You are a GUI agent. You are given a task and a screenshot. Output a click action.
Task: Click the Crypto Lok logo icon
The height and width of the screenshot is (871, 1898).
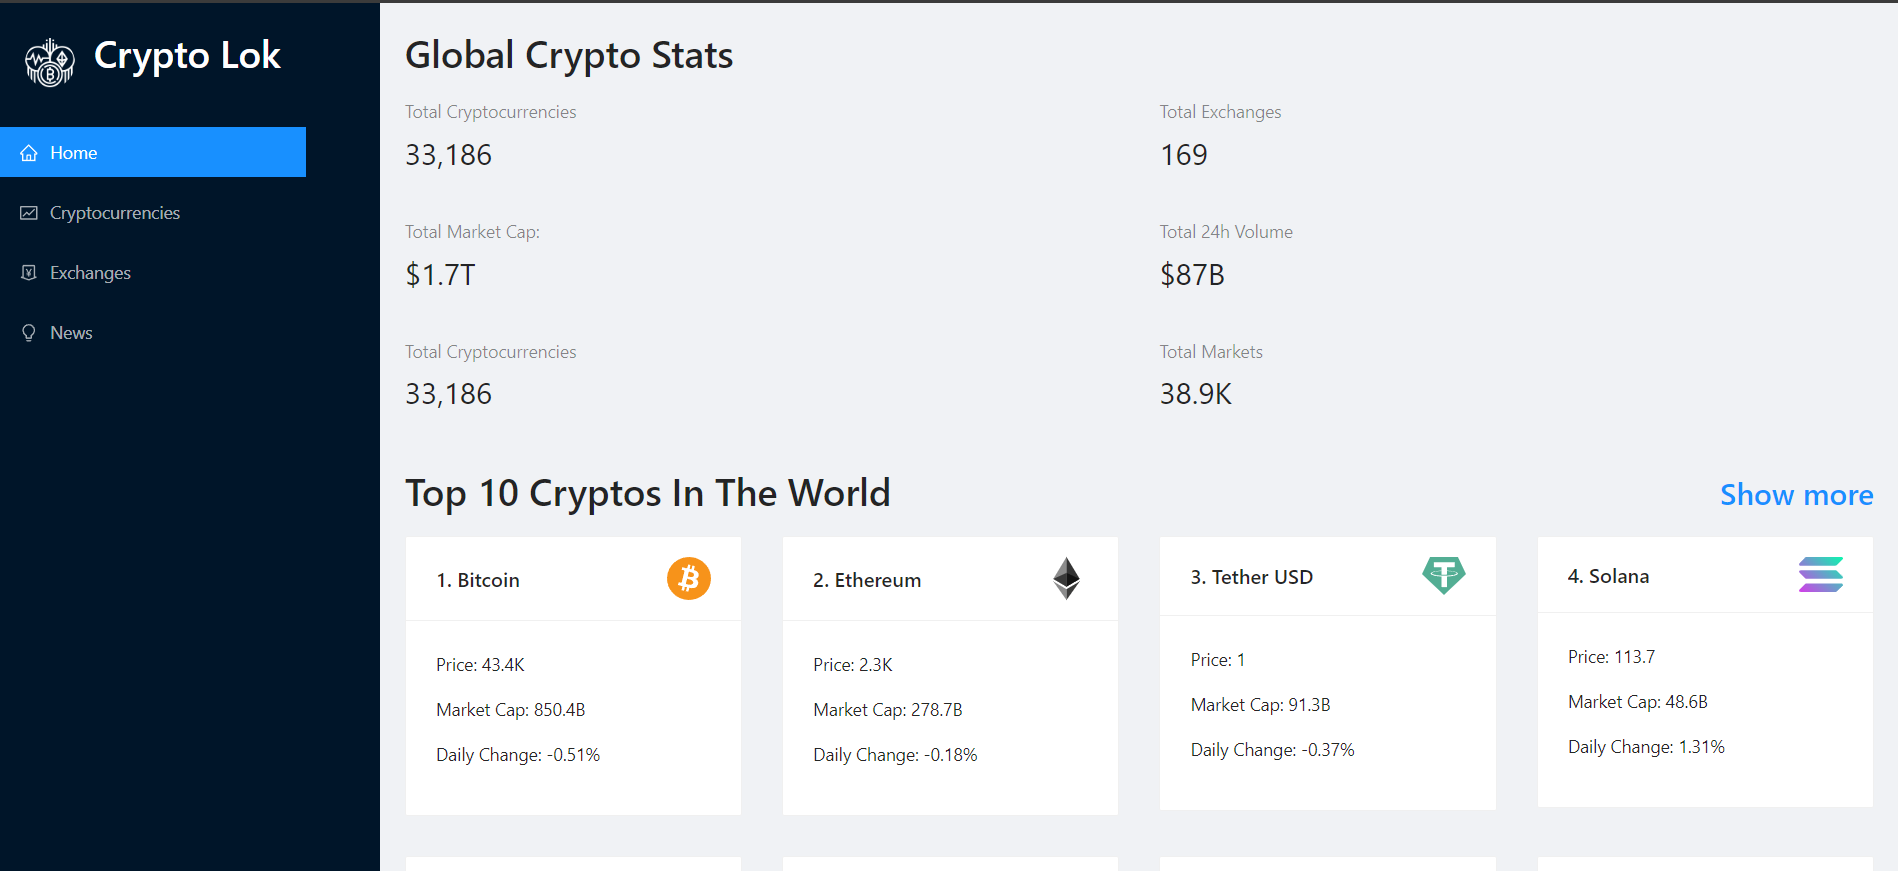point(49,63)
